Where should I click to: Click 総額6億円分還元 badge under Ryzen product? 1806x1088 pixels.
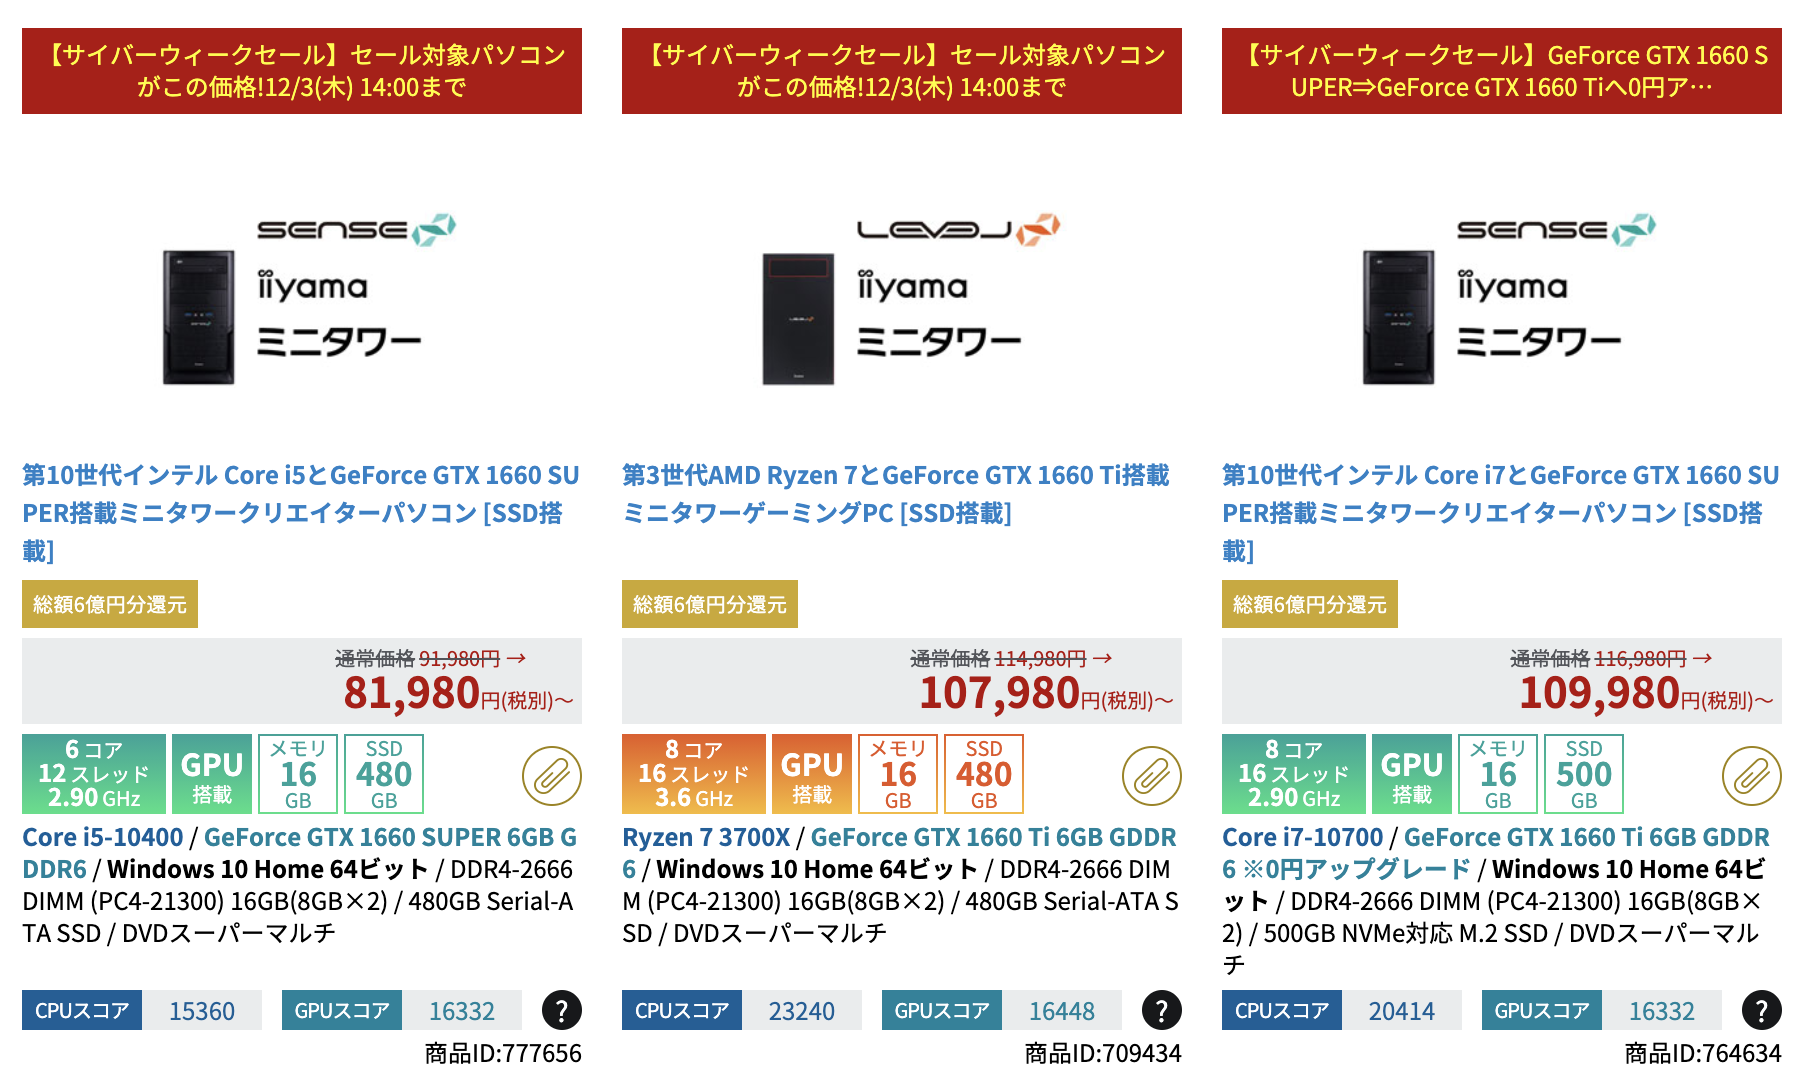tap(710, 604)
